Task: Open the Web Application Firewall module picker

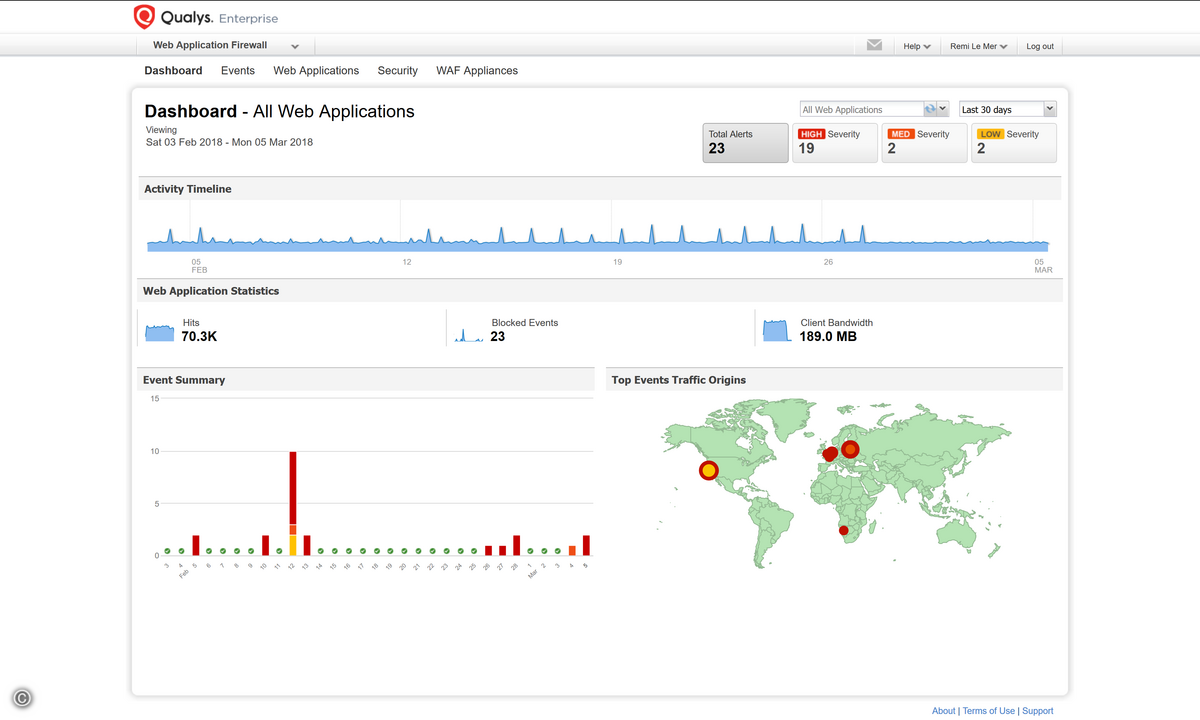Action: (225, 46)
